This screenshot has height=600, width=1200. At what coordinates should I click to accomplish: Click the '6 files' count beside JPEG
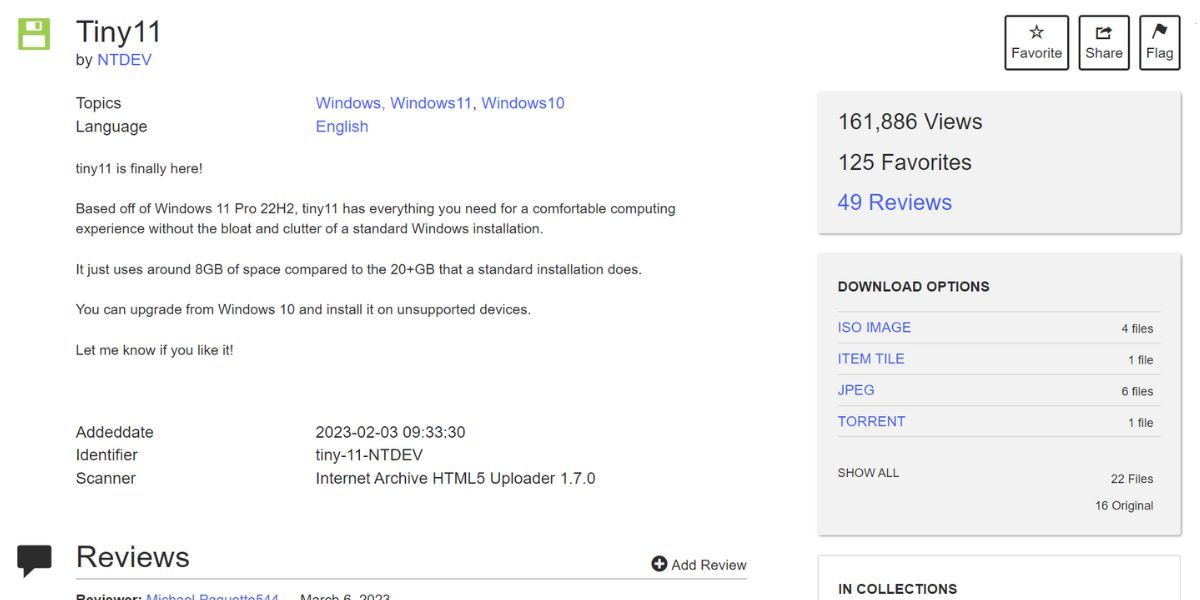(x=1137, y=392)
